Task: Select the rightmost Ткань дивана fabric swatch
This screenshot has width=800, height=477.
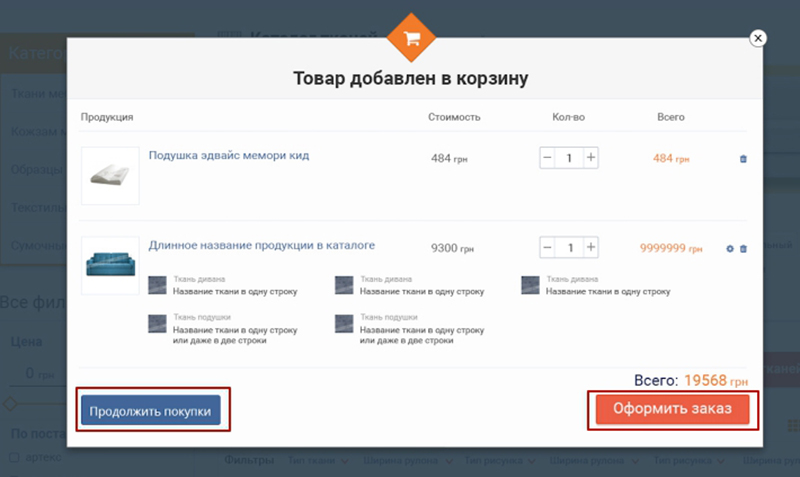Action: point(530,285)
